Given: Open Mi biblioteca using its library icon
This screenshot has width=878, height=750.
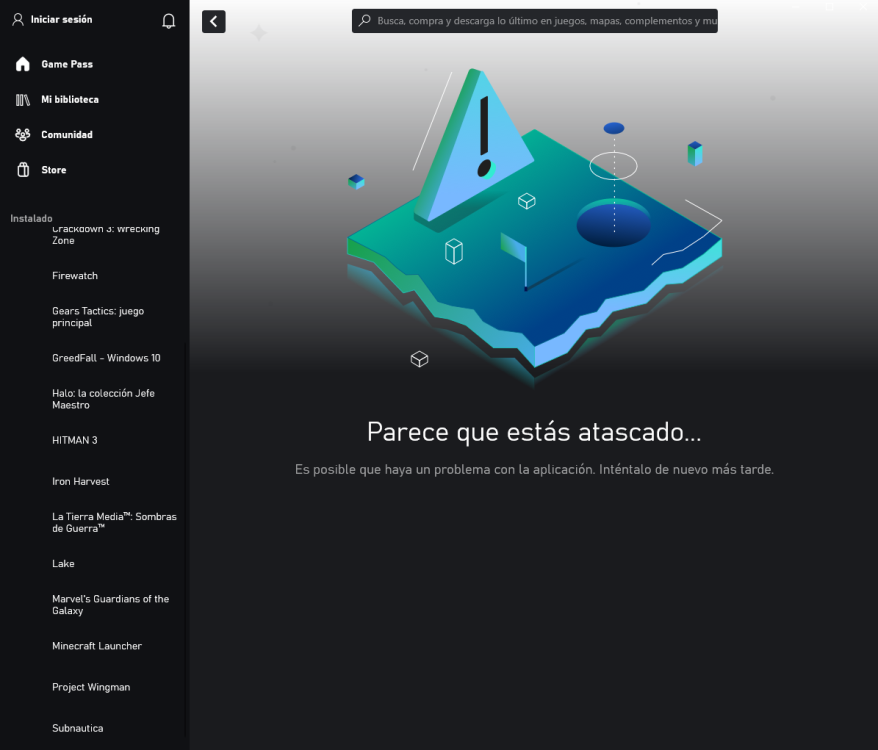Looking at the screenshot, I should [x=22, y=99].
